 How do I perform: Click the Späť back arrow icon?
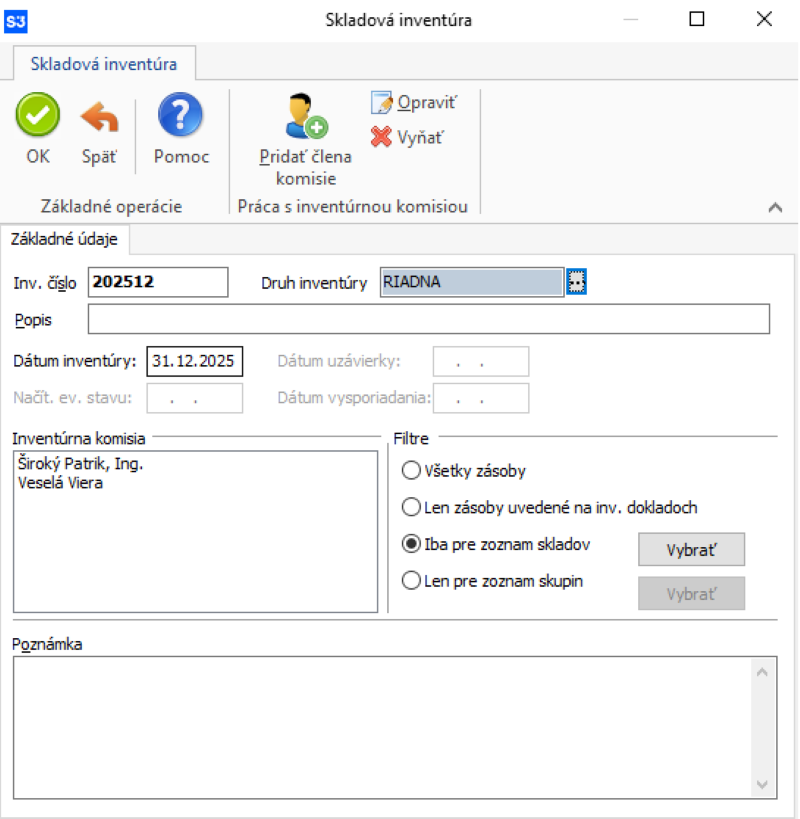(99, 117)
